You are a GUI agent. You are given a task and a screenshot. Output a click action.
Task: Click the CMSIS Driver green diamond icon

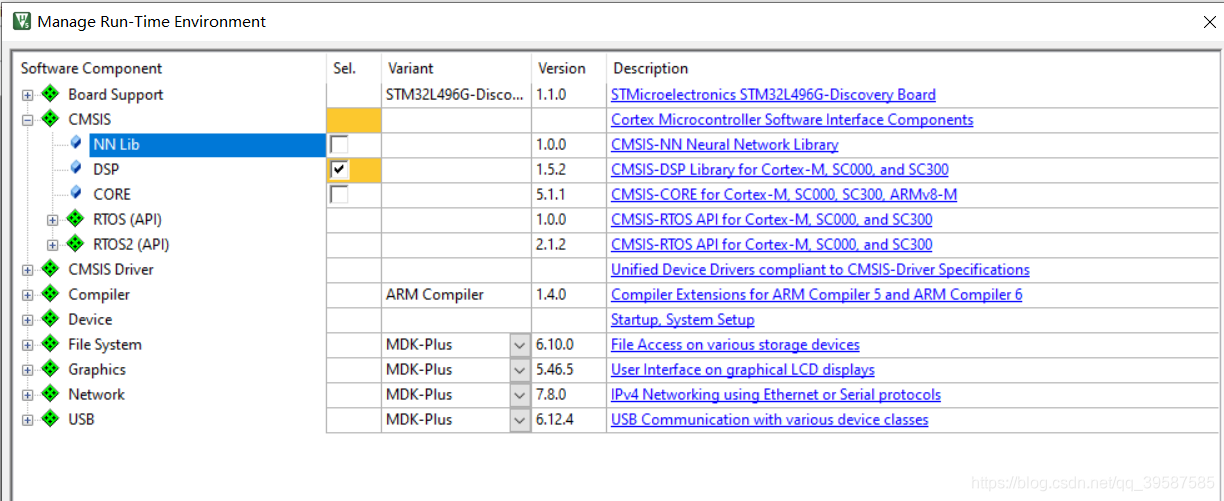click(x=50, y=269)
